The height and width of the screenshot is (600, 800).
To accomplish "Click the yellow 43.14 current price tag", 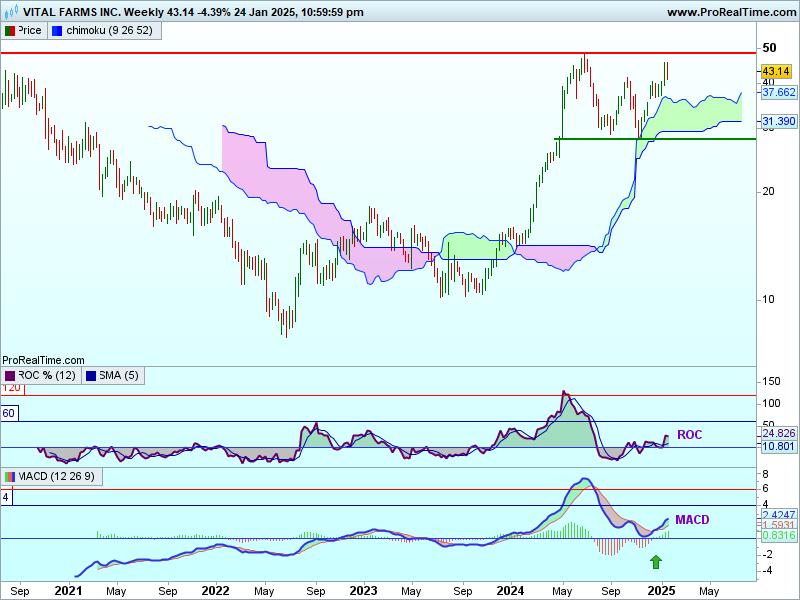I will (x=776, y=72).
